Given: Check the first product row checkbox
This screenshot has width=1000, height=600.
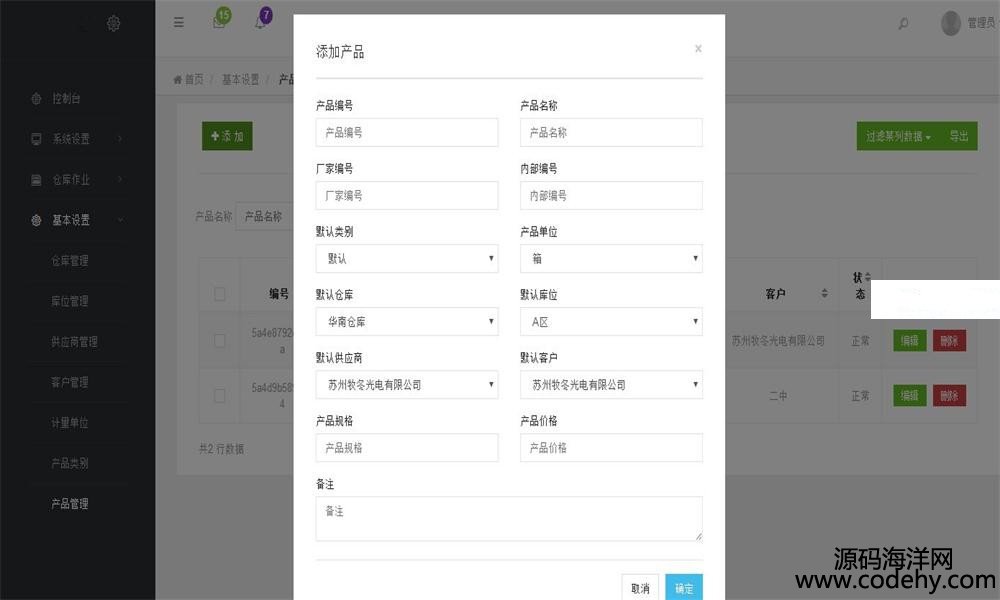Looking at the screenshot, I should [220, 340].
